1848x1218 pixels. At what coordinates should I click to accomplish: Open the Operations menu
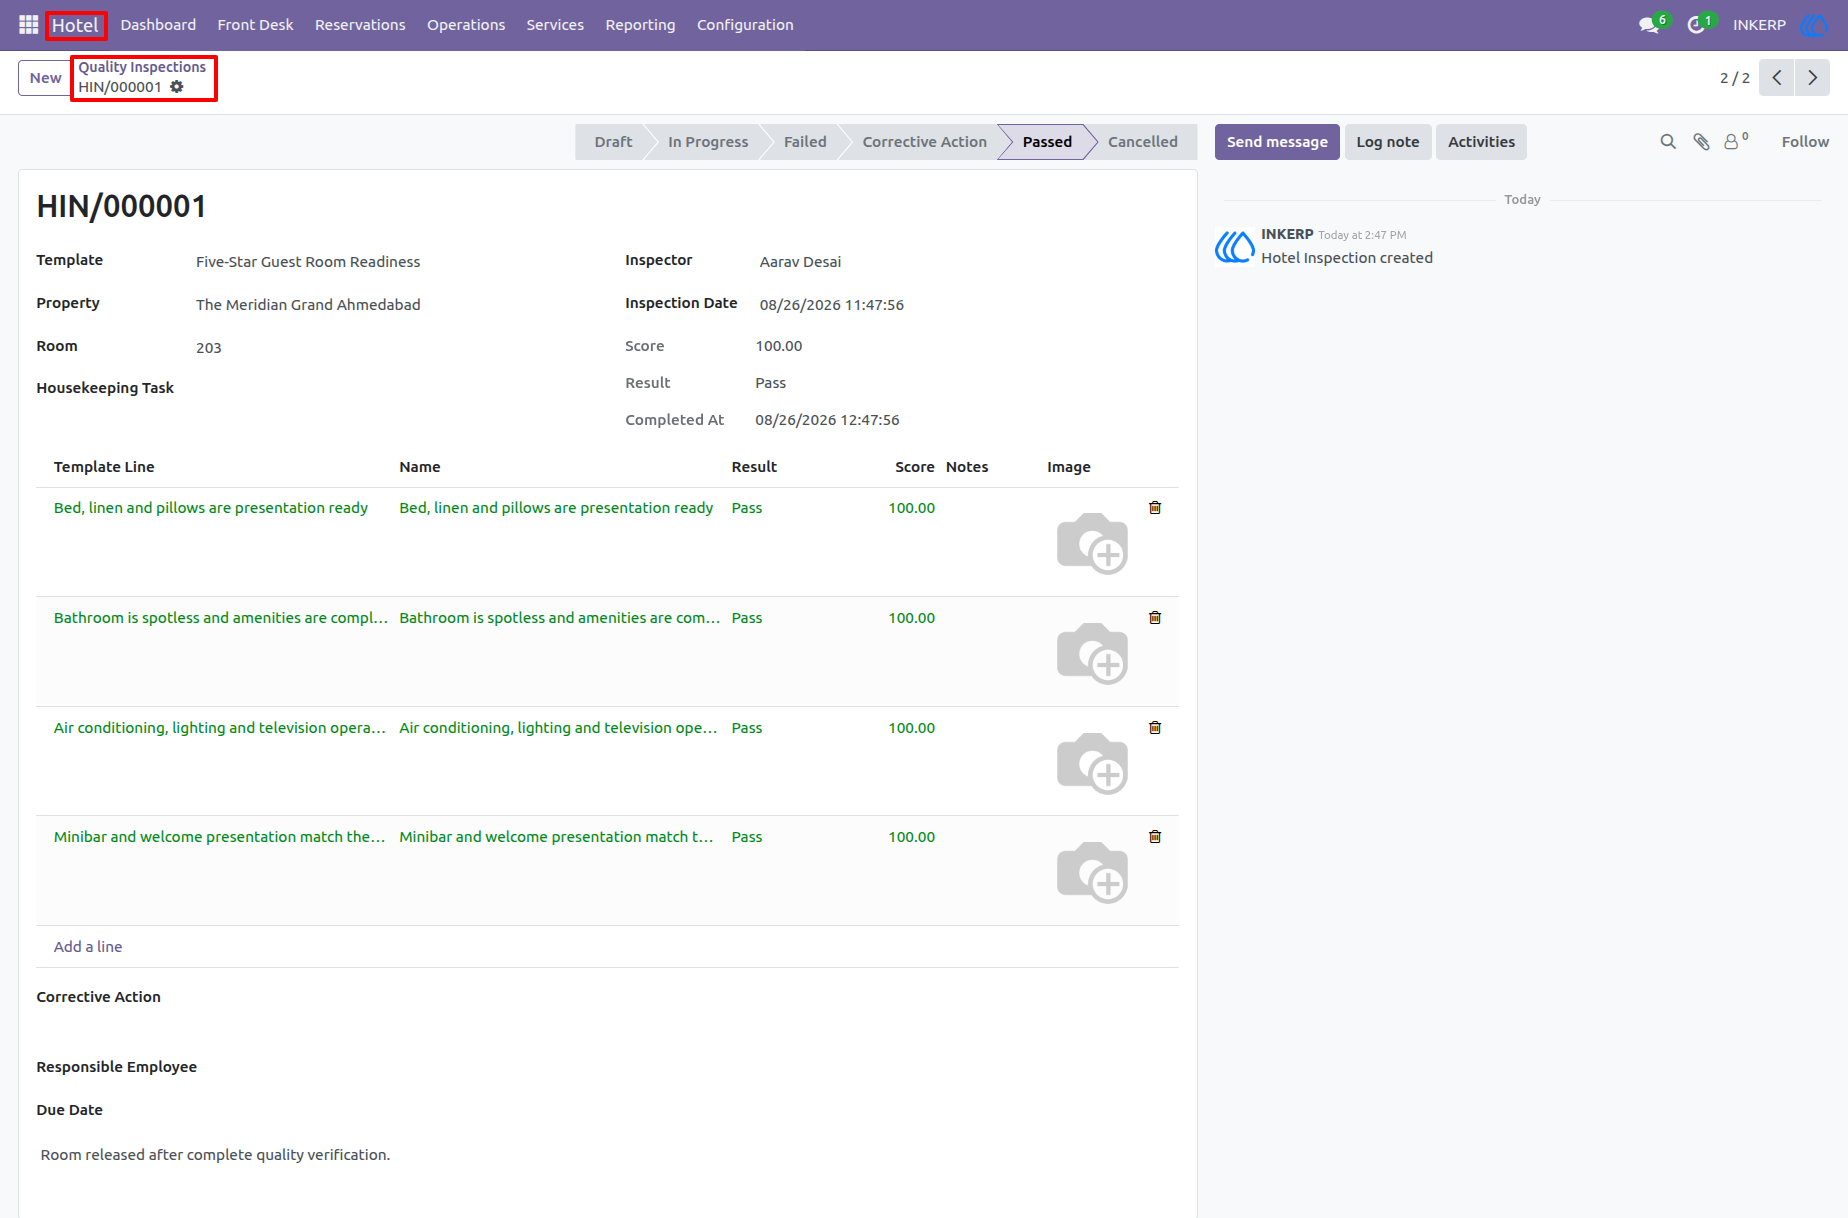(x=466, y=25)
